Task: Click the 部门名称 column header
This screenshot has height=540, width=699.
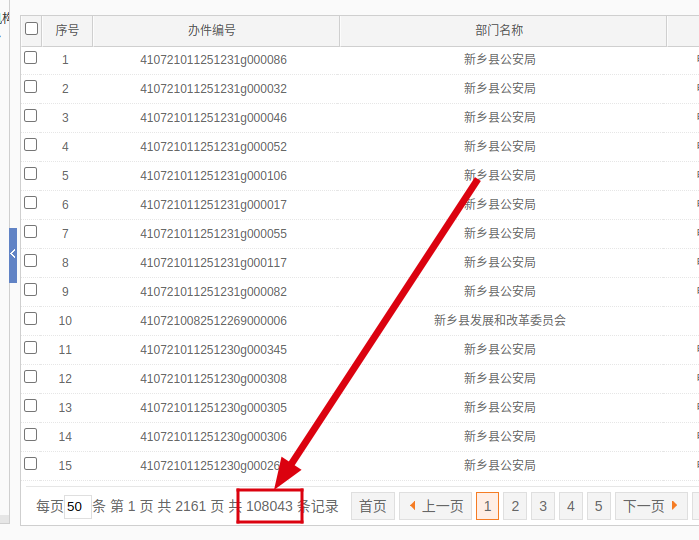Action: click(x=500, y=31)
